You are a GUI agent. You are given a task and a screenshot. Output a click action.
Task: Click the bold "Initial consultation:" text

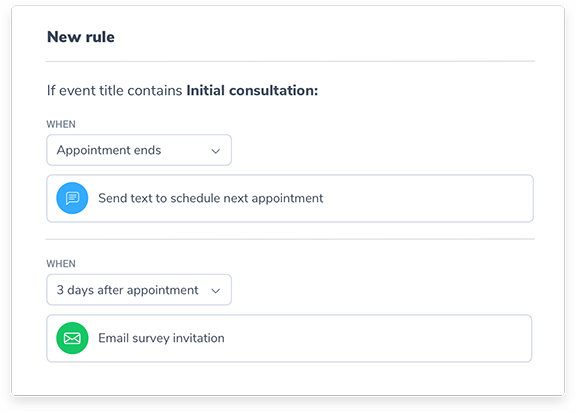pos(252,90)
